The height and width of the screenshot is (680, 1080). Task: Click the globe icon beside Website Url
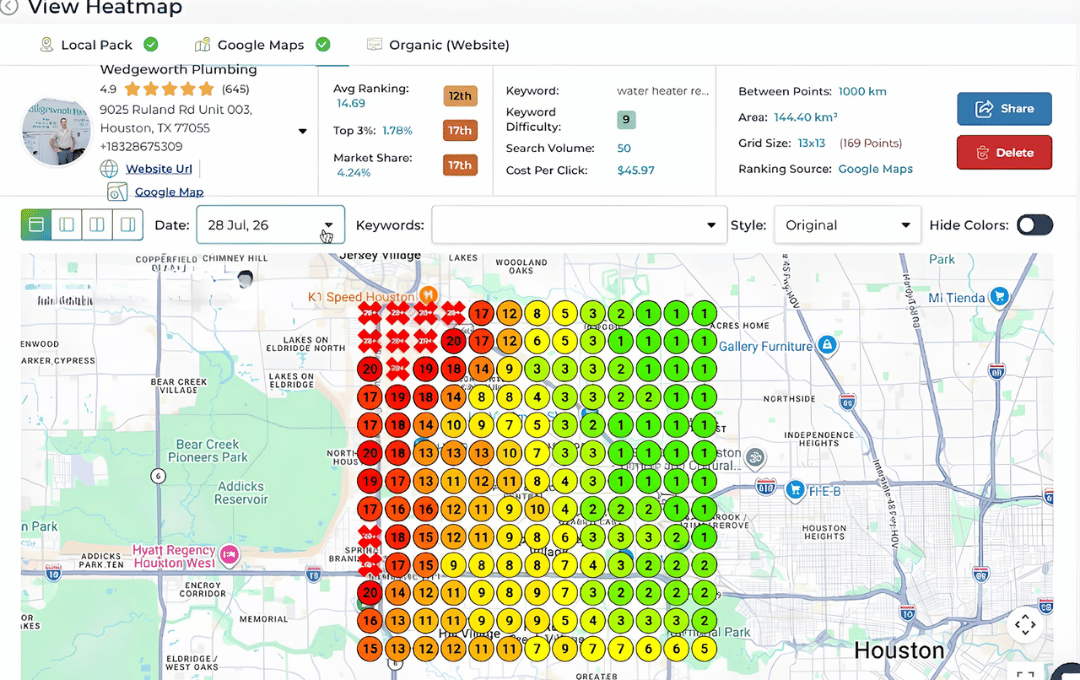coord(109,169)
